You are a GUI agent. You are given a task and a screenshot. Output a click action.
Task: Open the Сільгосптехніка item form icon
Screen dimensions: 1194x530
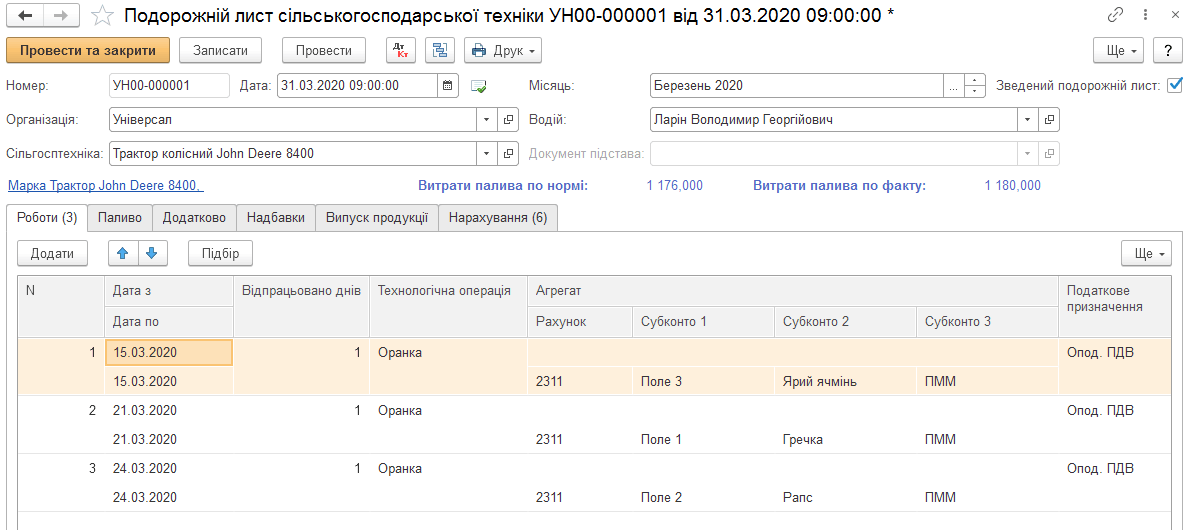508,153
